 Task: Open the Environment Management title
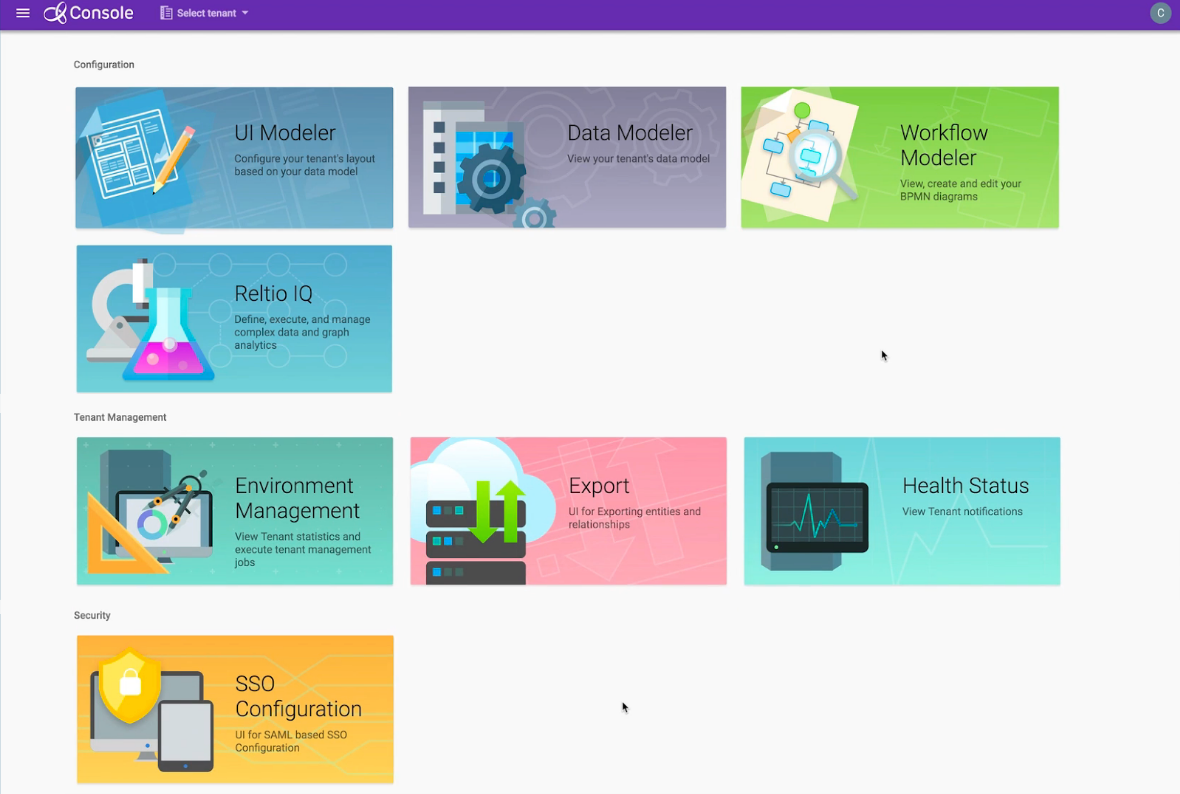297,498
